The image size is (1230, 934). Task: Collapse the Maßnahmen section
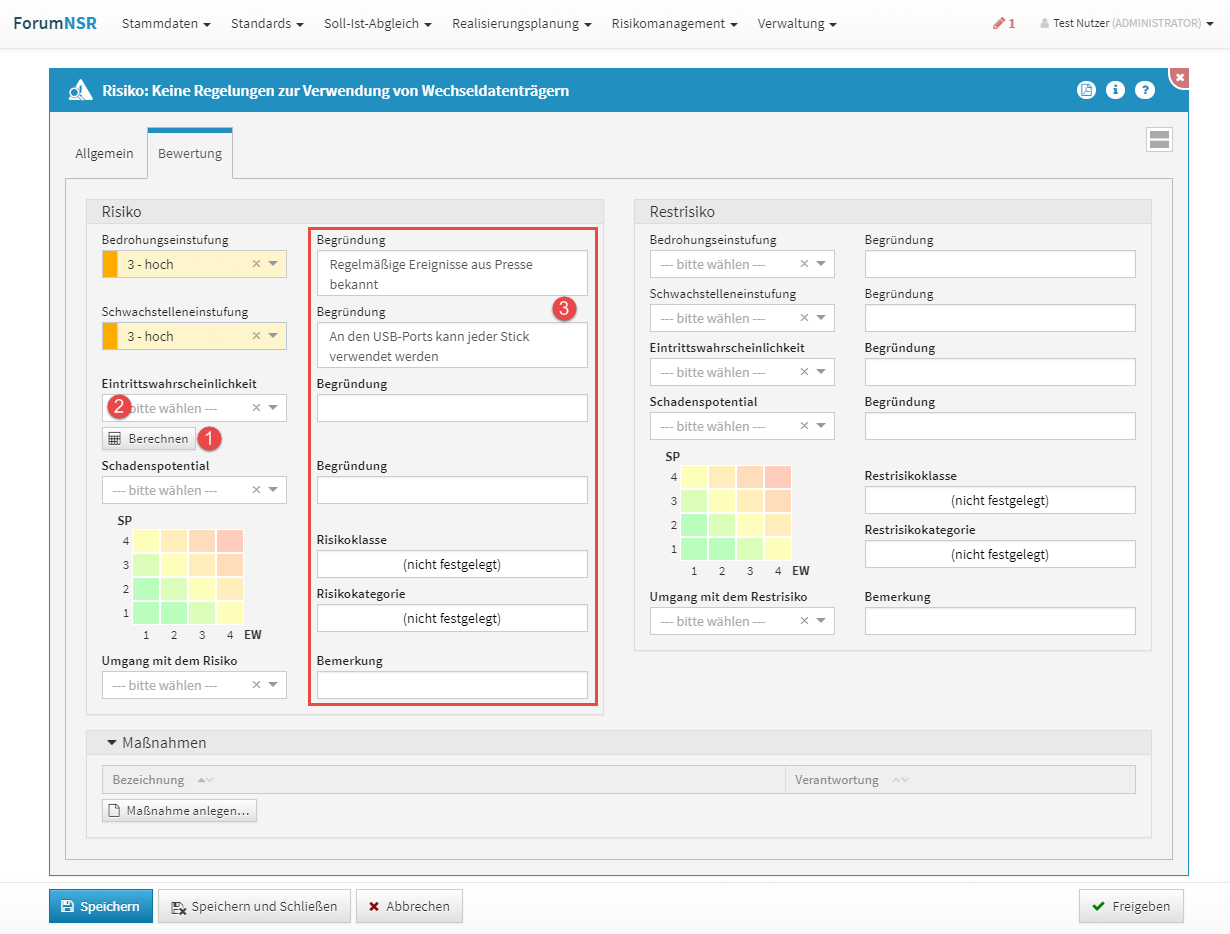click(110, 743)
